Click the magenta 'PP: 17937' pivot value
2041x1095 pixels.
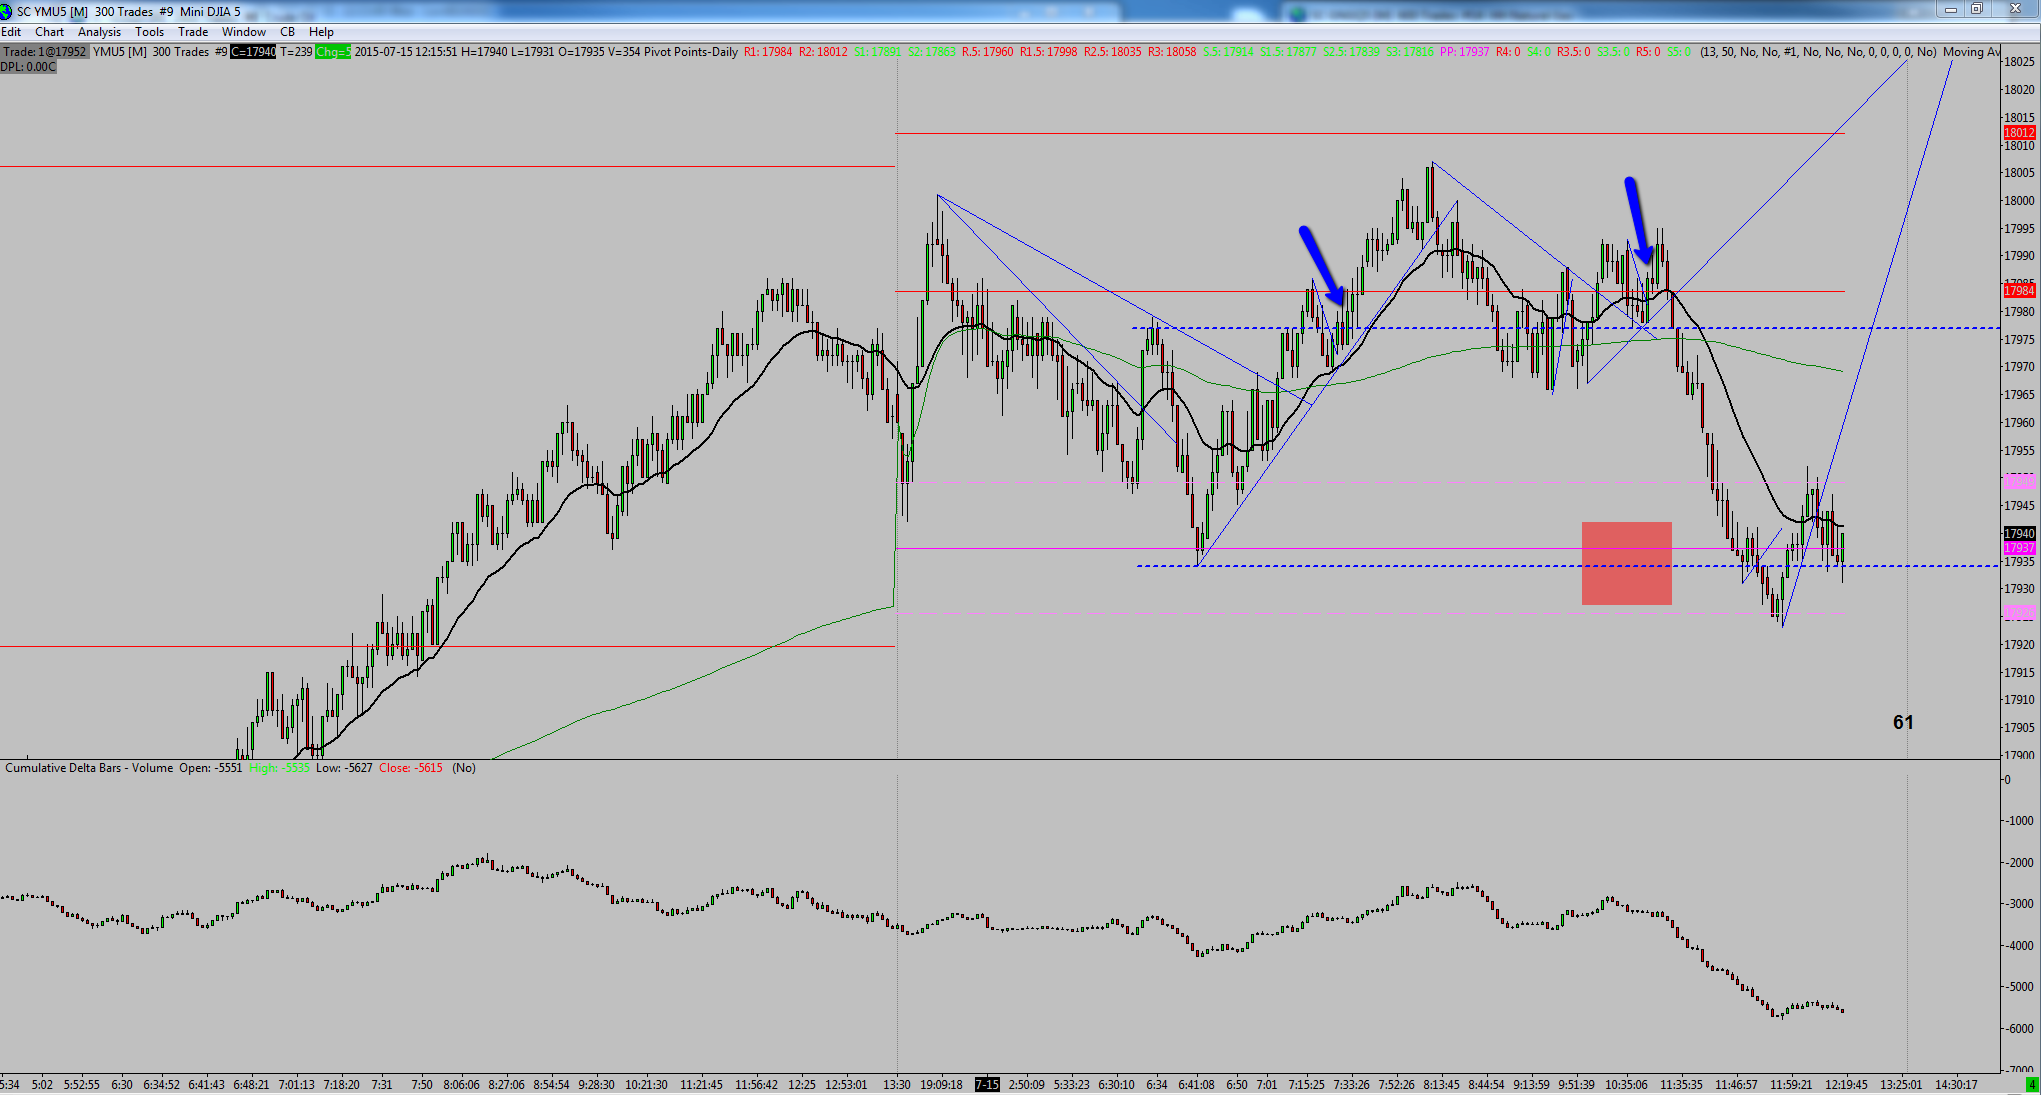click(1465, 52)
